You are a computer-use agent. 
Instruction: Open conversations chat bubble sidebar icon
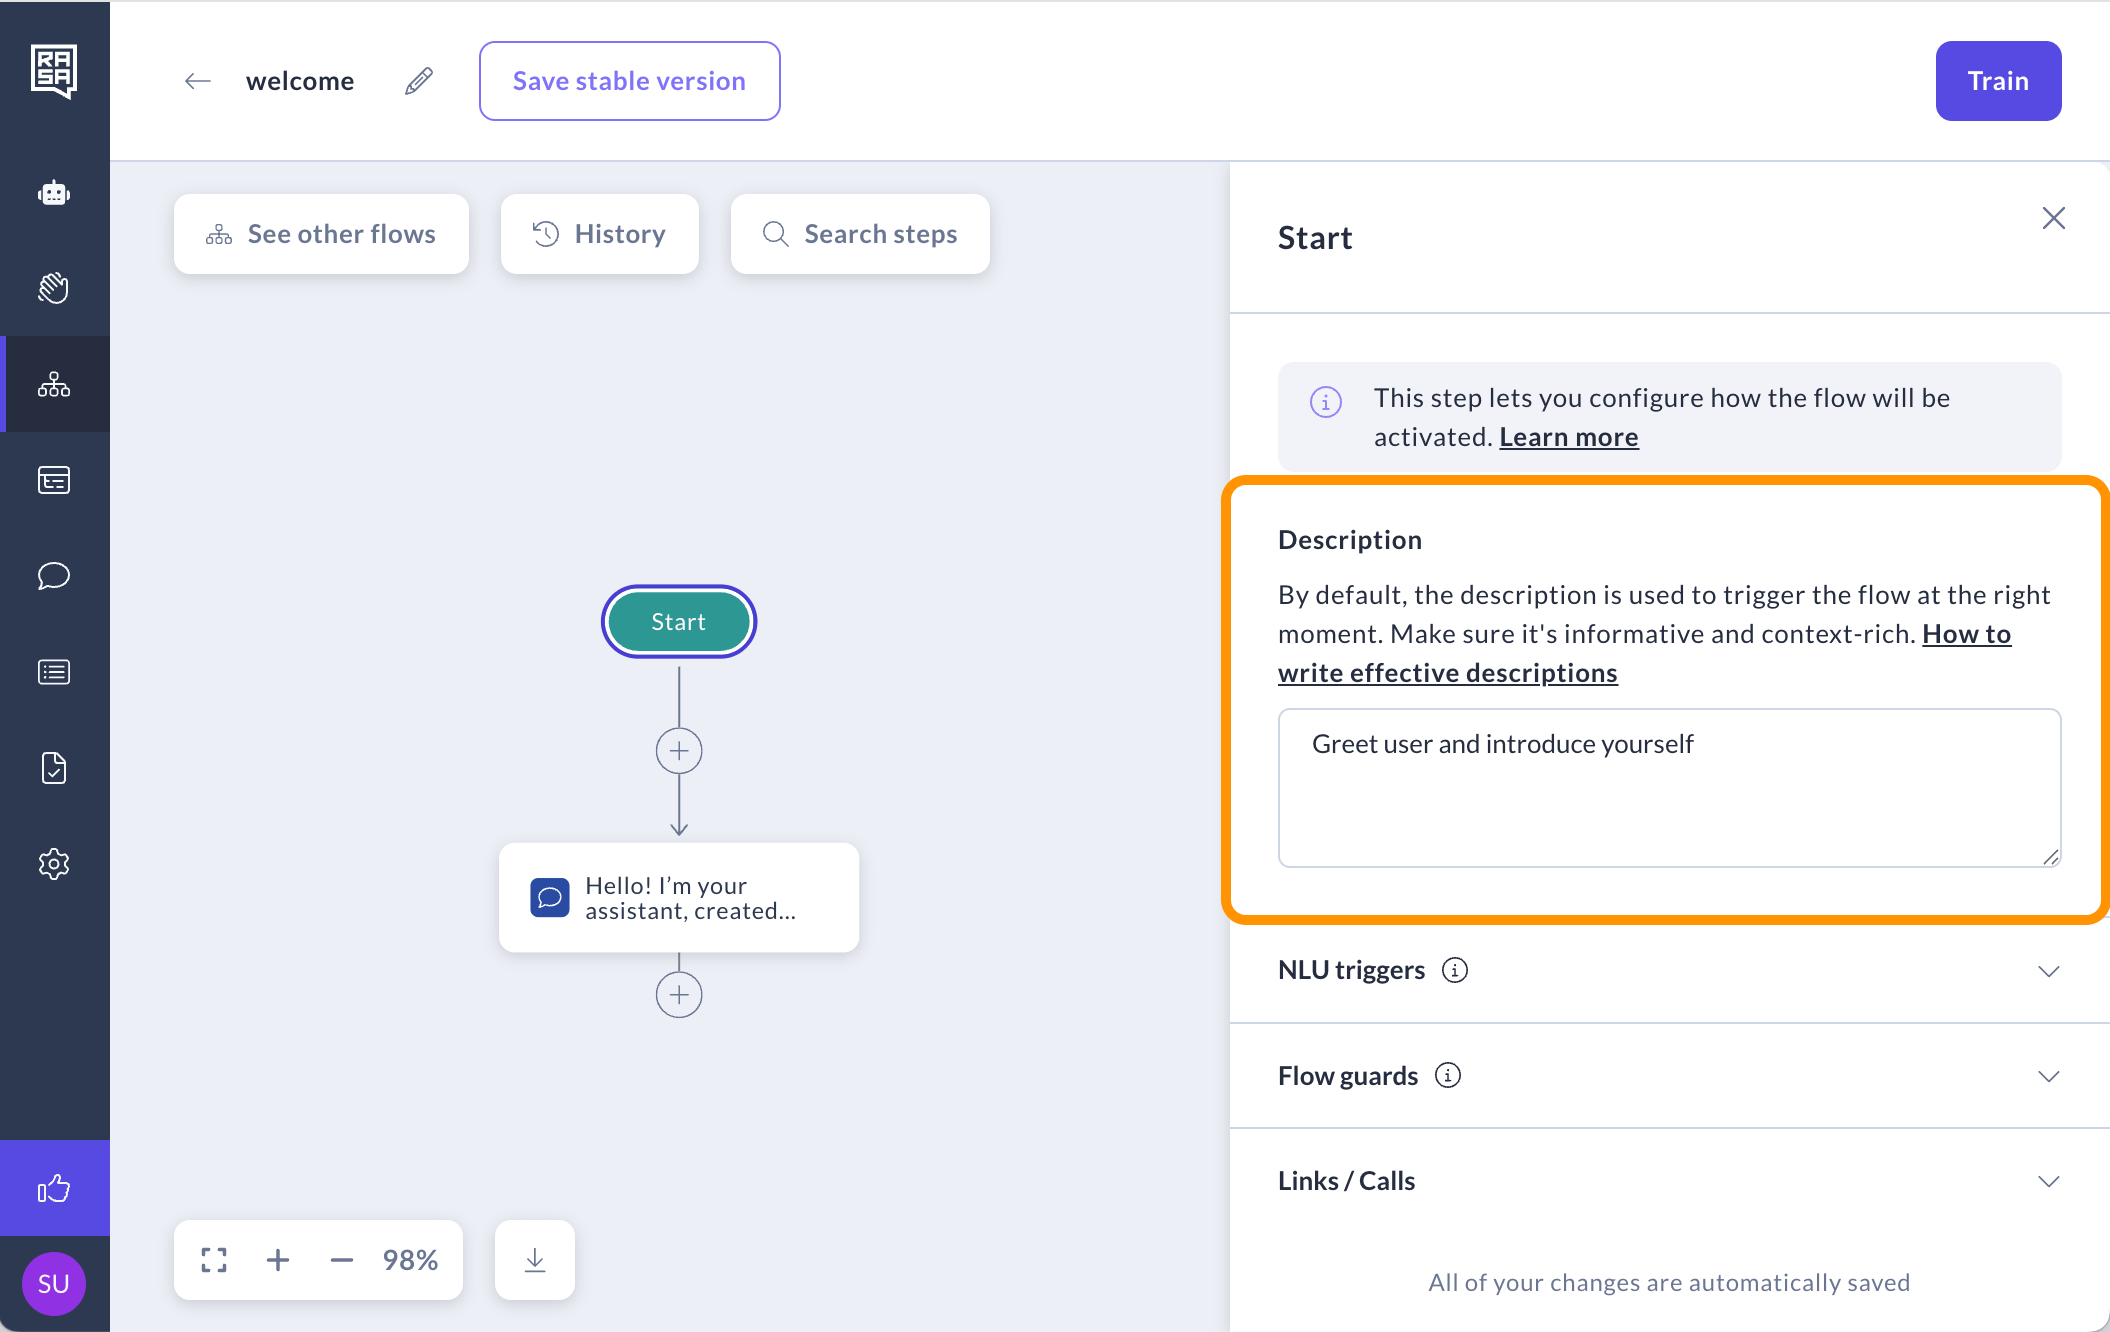pyautogui.click(x=54, y=576)
